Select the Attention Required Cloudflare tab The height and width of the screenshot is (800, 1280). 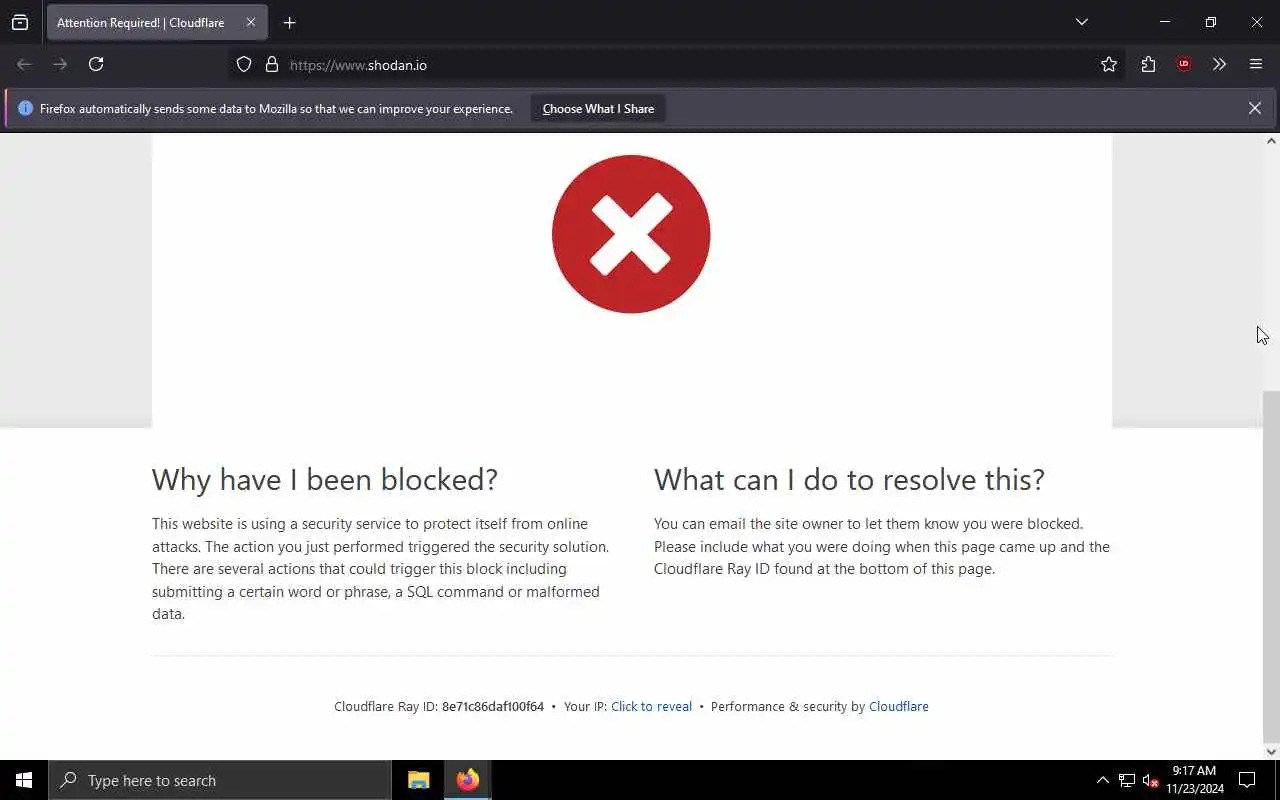click(x=157, y=22)
